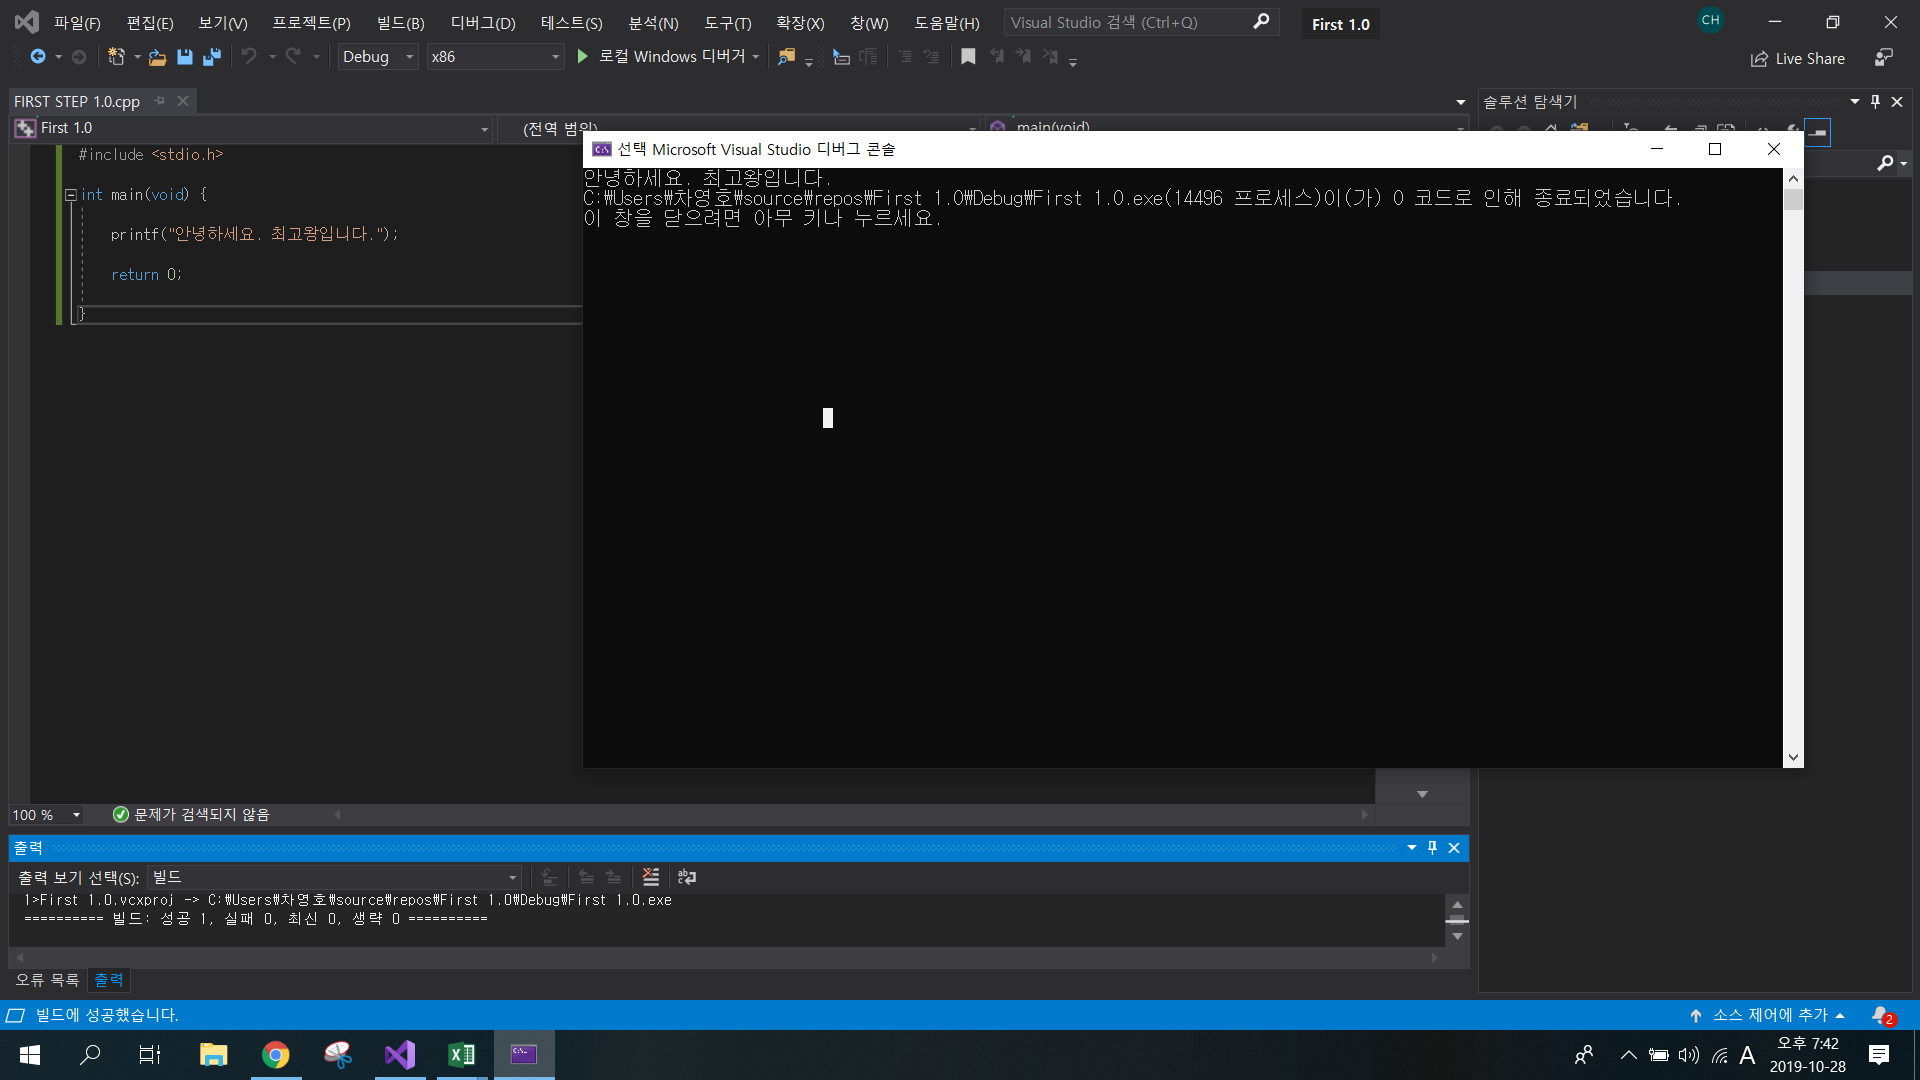The width and height of the screenshot is (1920, 1080).
Task: Click the Save All icon
Action: point(212,57)
